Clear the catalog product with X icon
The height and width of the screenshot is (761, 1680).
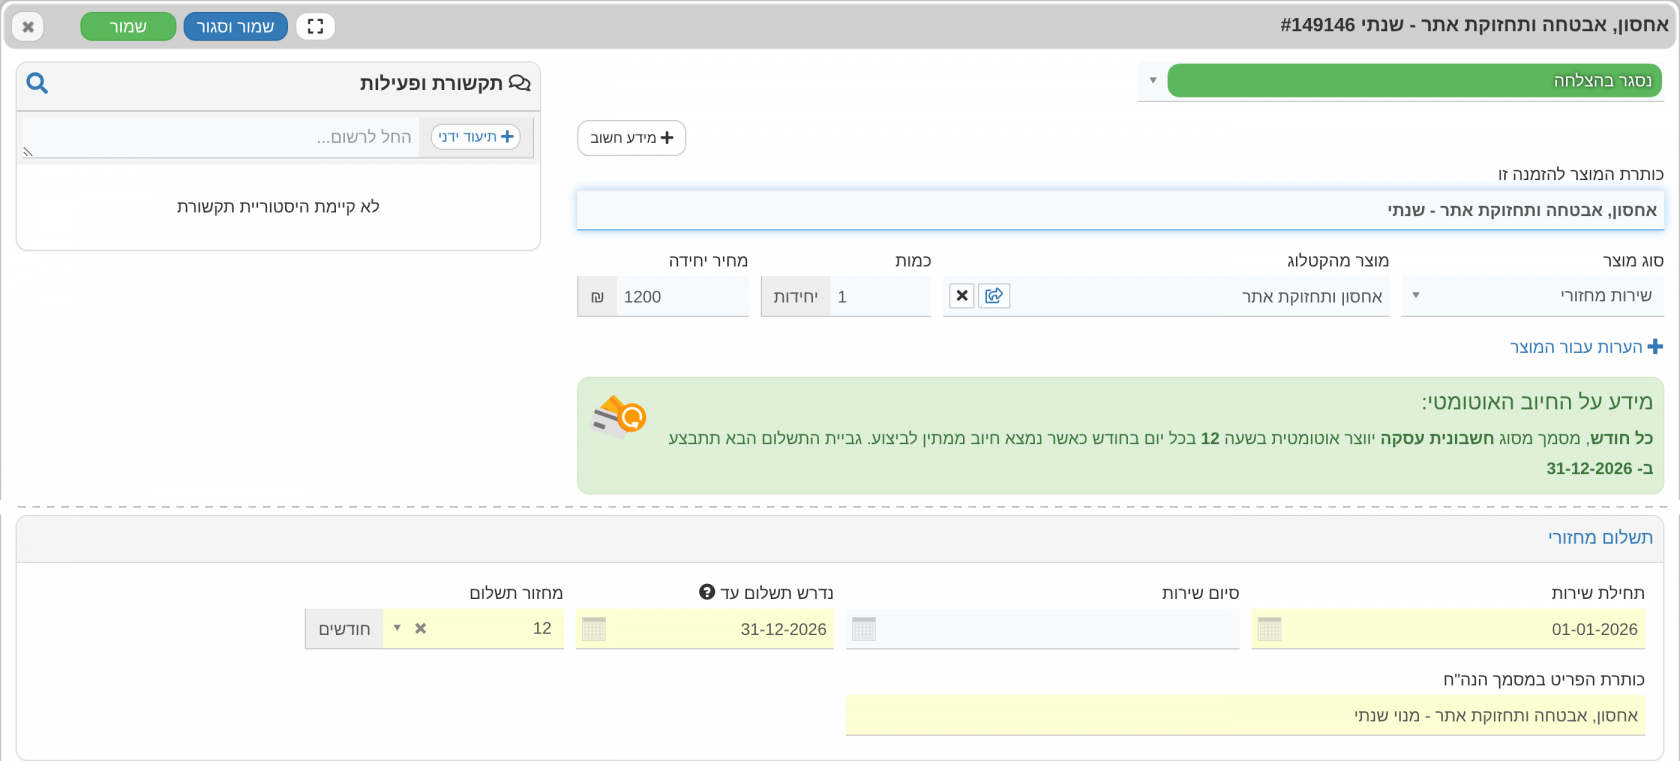(962, 296)
